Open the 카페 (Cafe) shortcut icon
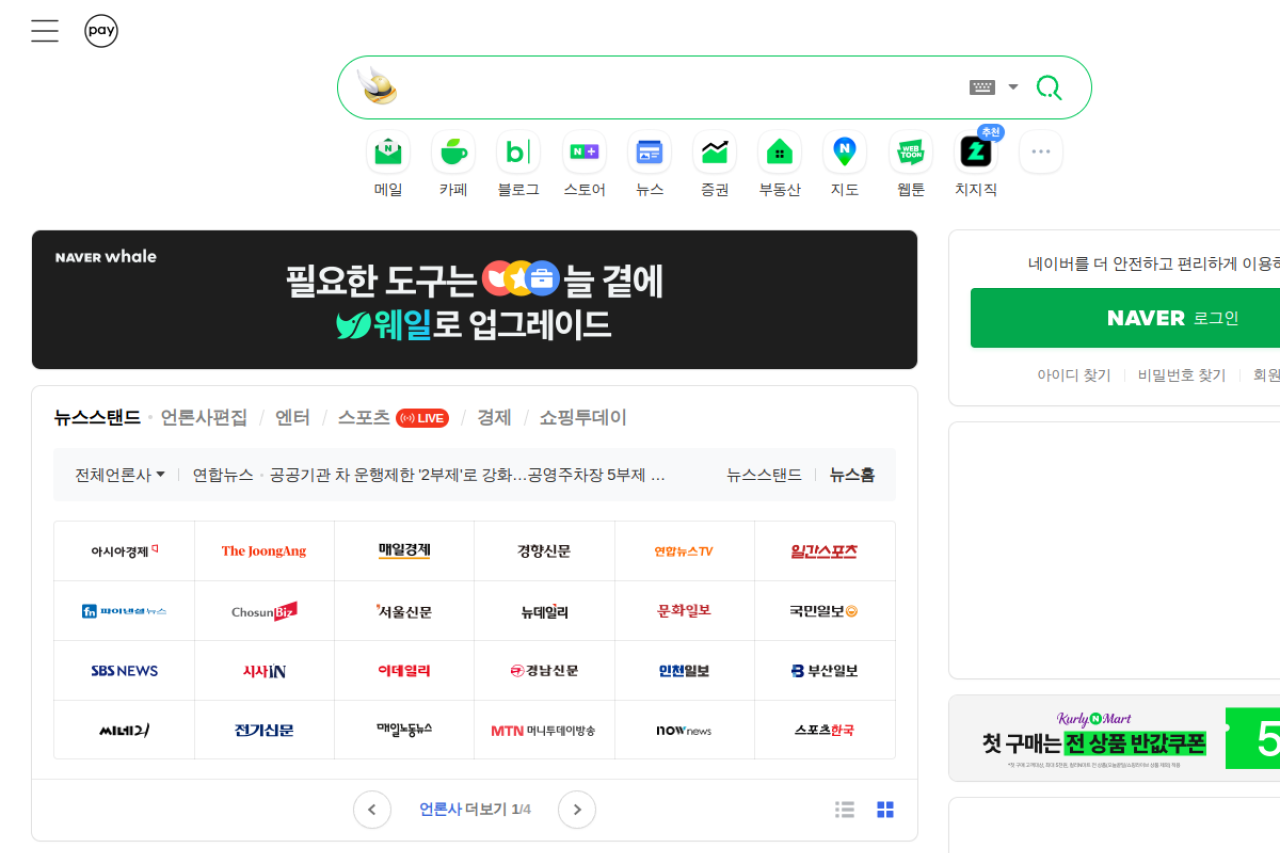This screenshot has height=853, width=1280. [x=453, y=152]
